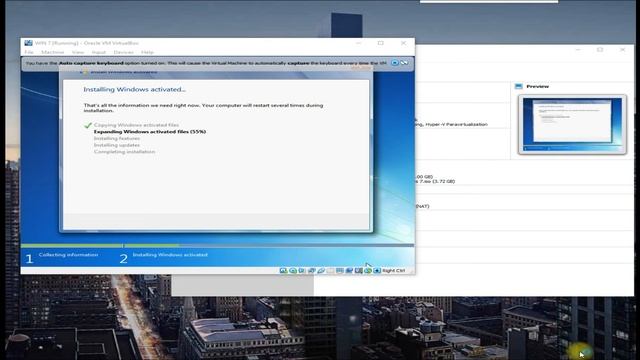Viewport: 640px width, 360px height.
Task: Click the mouse integration status icon
Action: (368, 271)
